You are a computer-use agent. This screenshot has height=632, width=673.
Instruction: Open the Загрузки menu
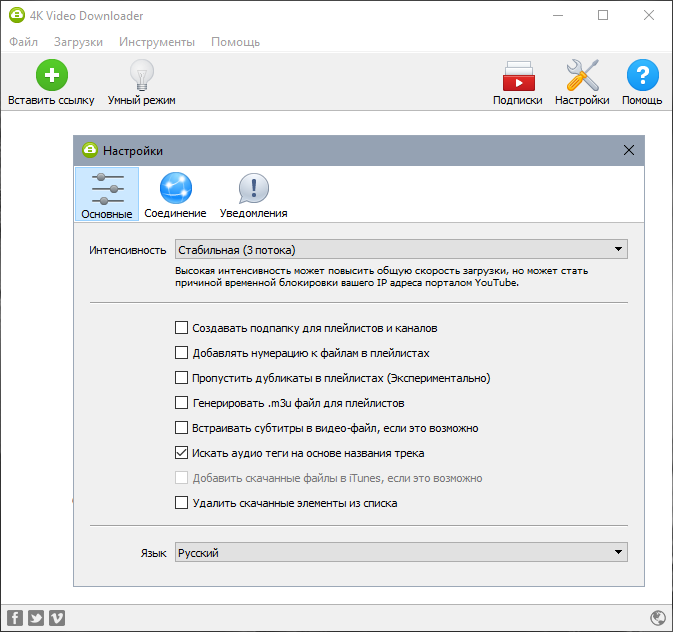[x=78, y=42]
